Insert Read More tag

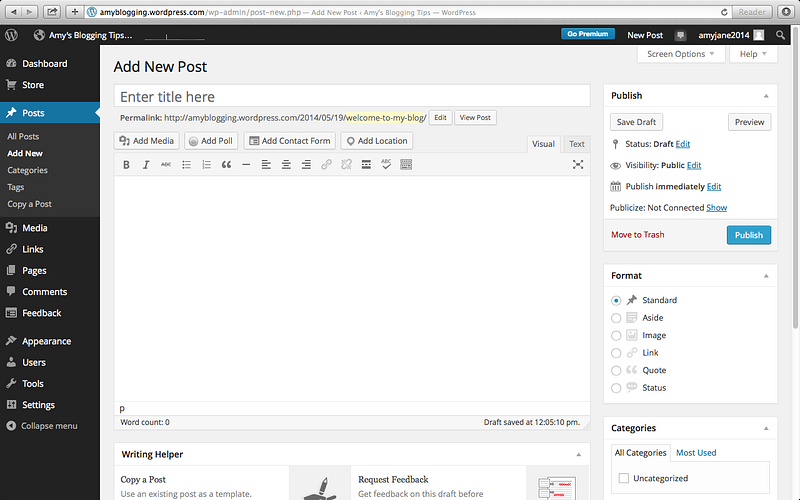point(366,164)
